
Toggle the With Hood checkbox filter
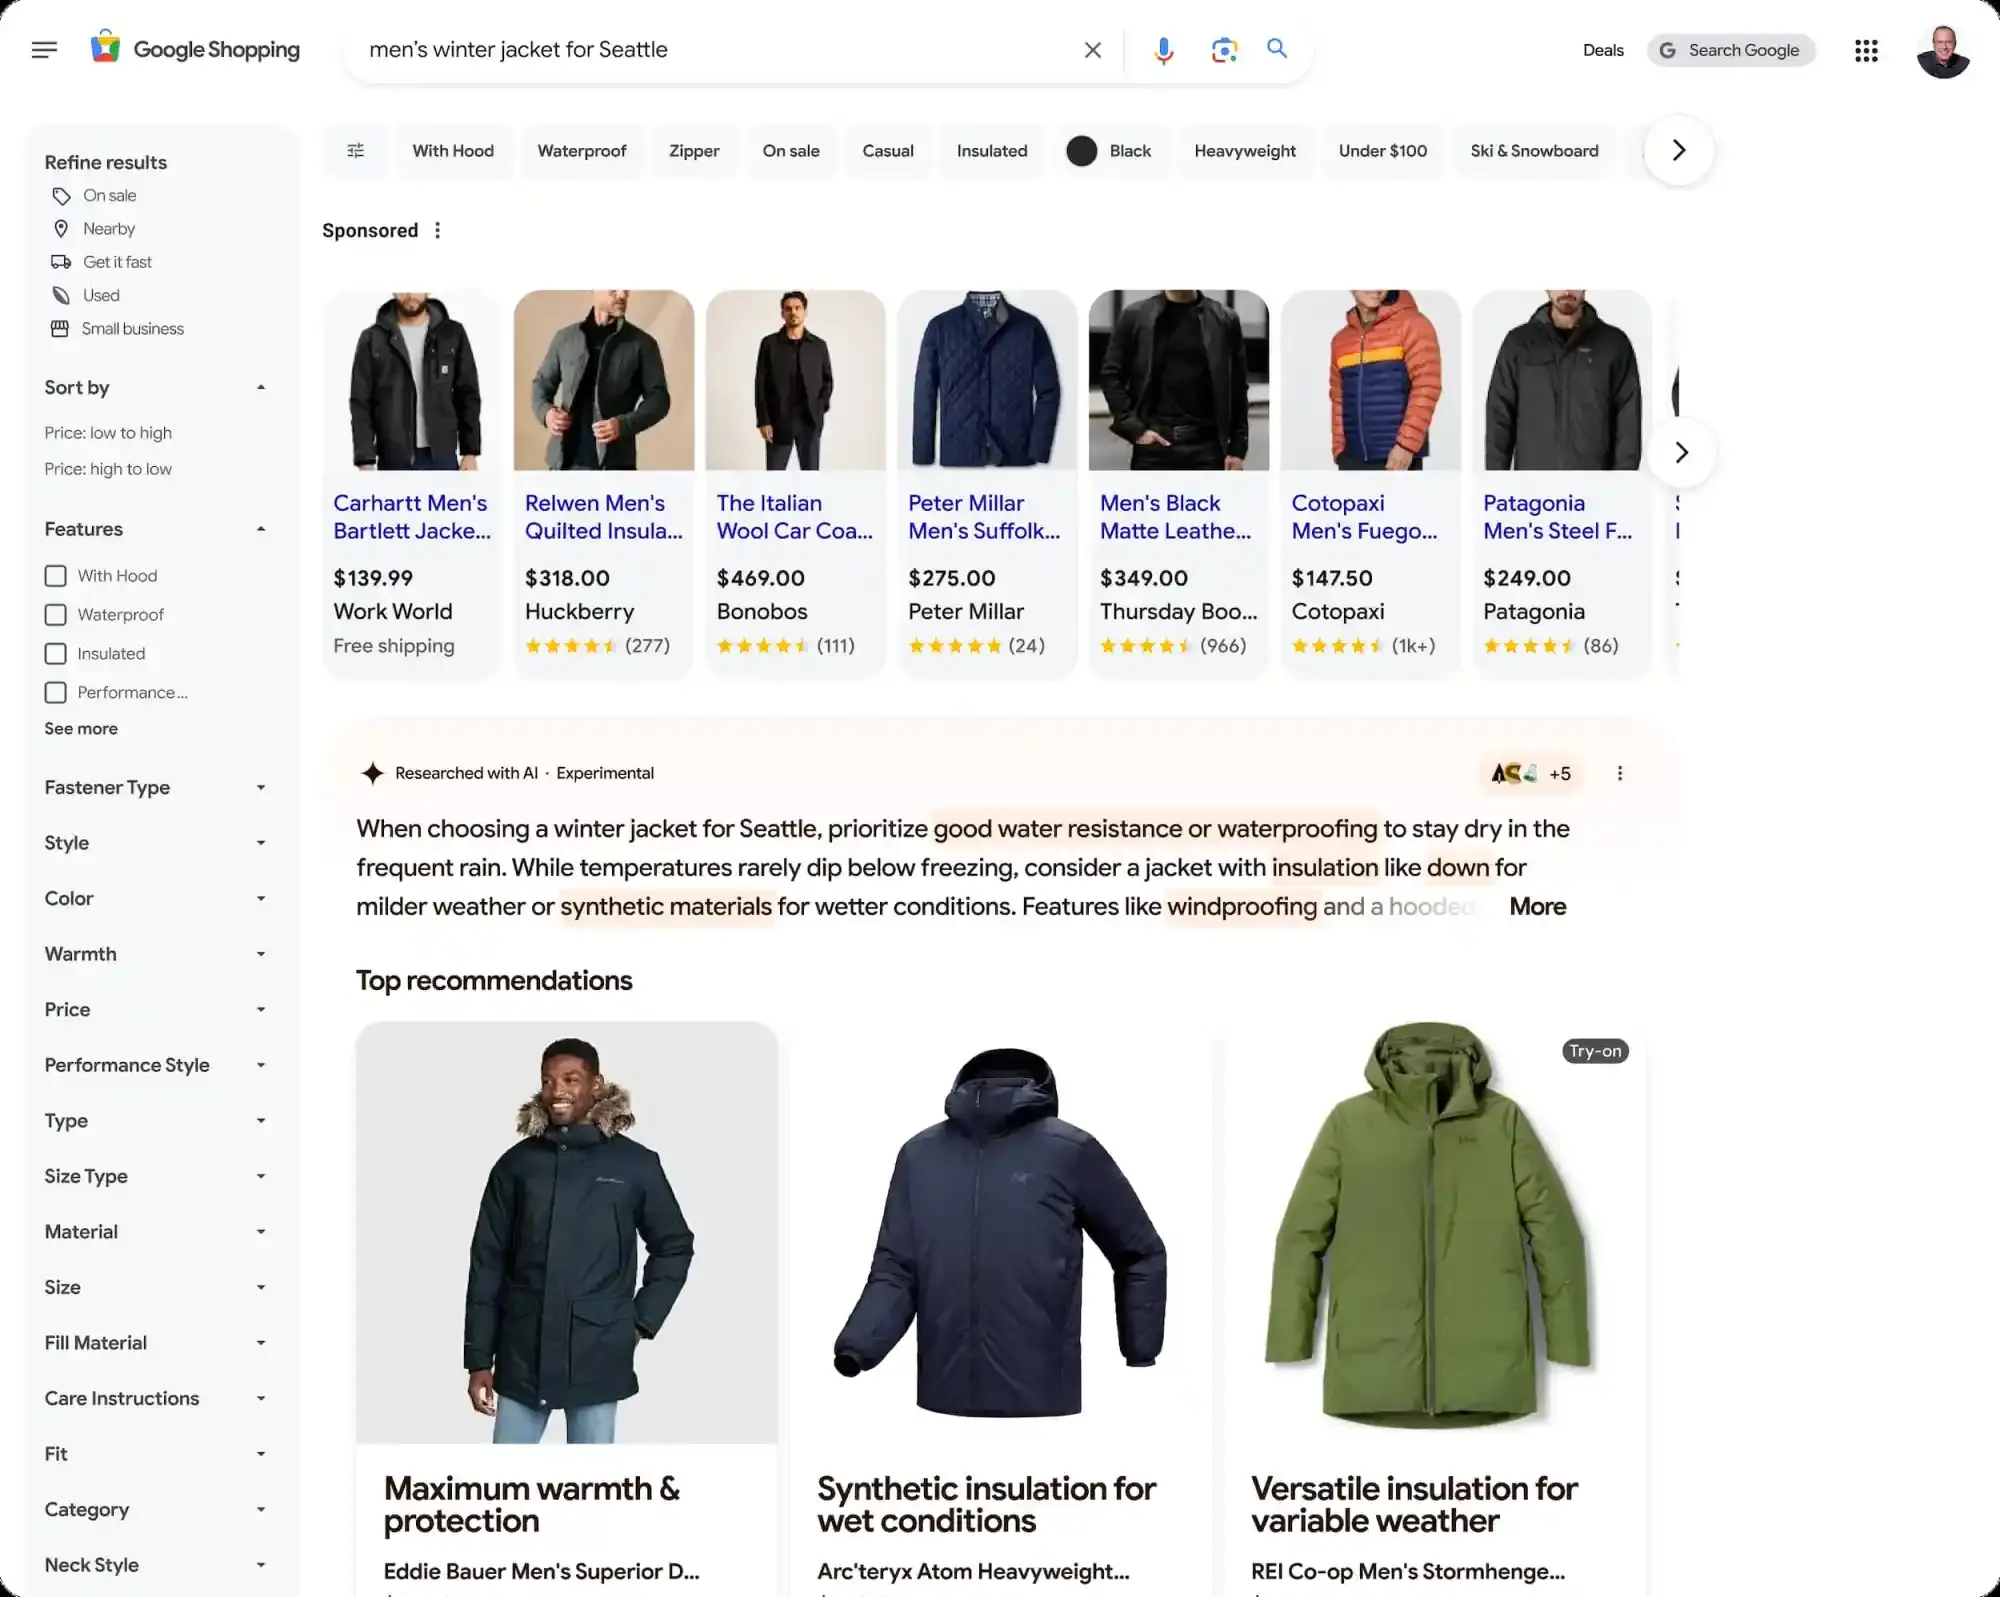coord(55,574)
